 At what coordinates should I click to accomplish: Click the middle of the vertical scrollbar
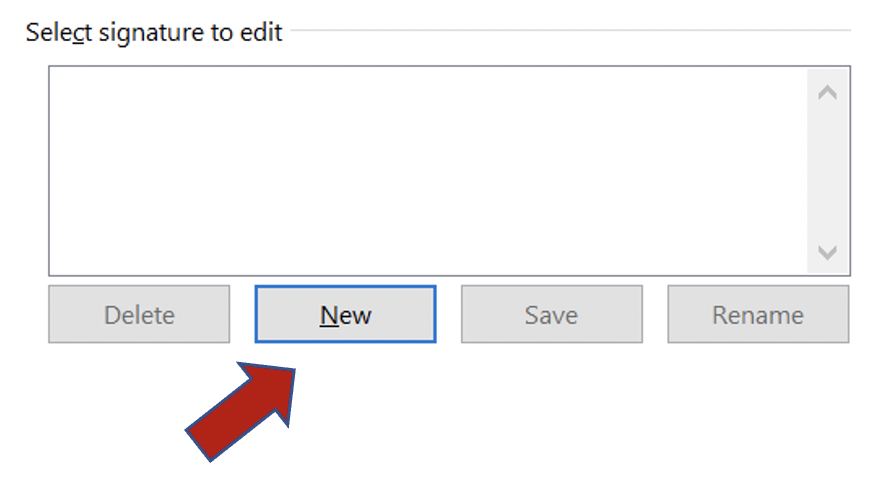point(827,172)
